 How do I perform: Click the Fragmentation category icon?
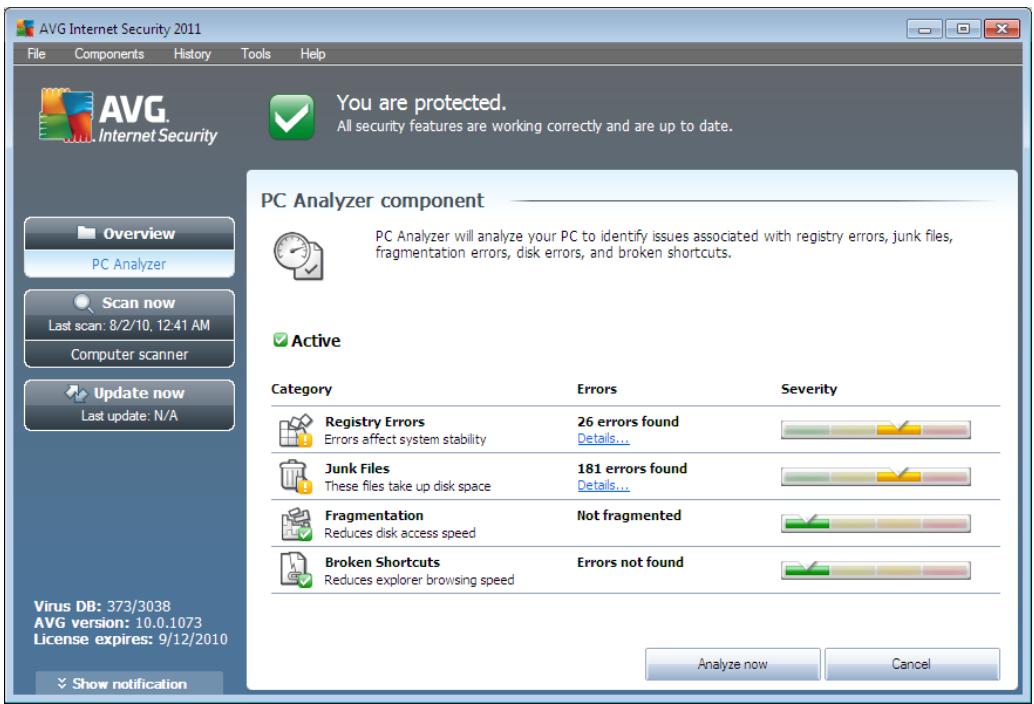point(296,524)
